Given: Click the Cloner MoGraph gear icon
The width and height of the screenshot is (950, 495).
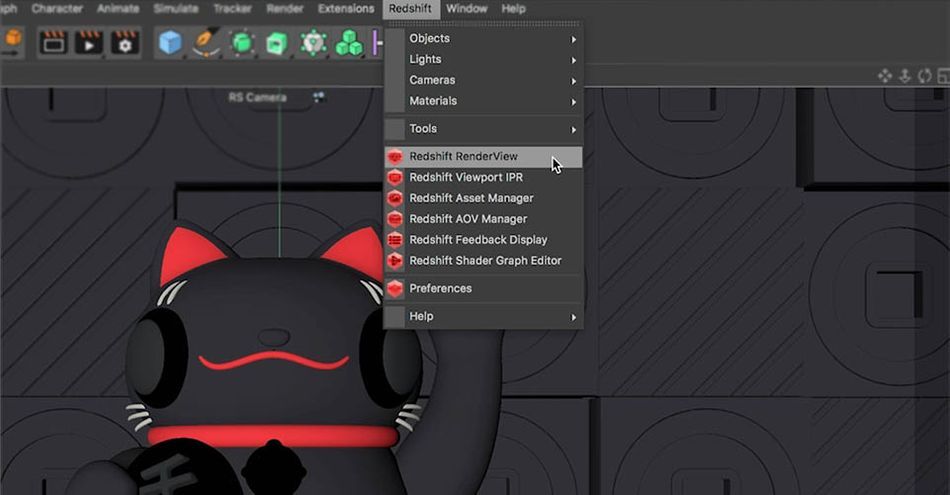Looking at the screenshot, I should pyautogui.click(x=313, y=43).
